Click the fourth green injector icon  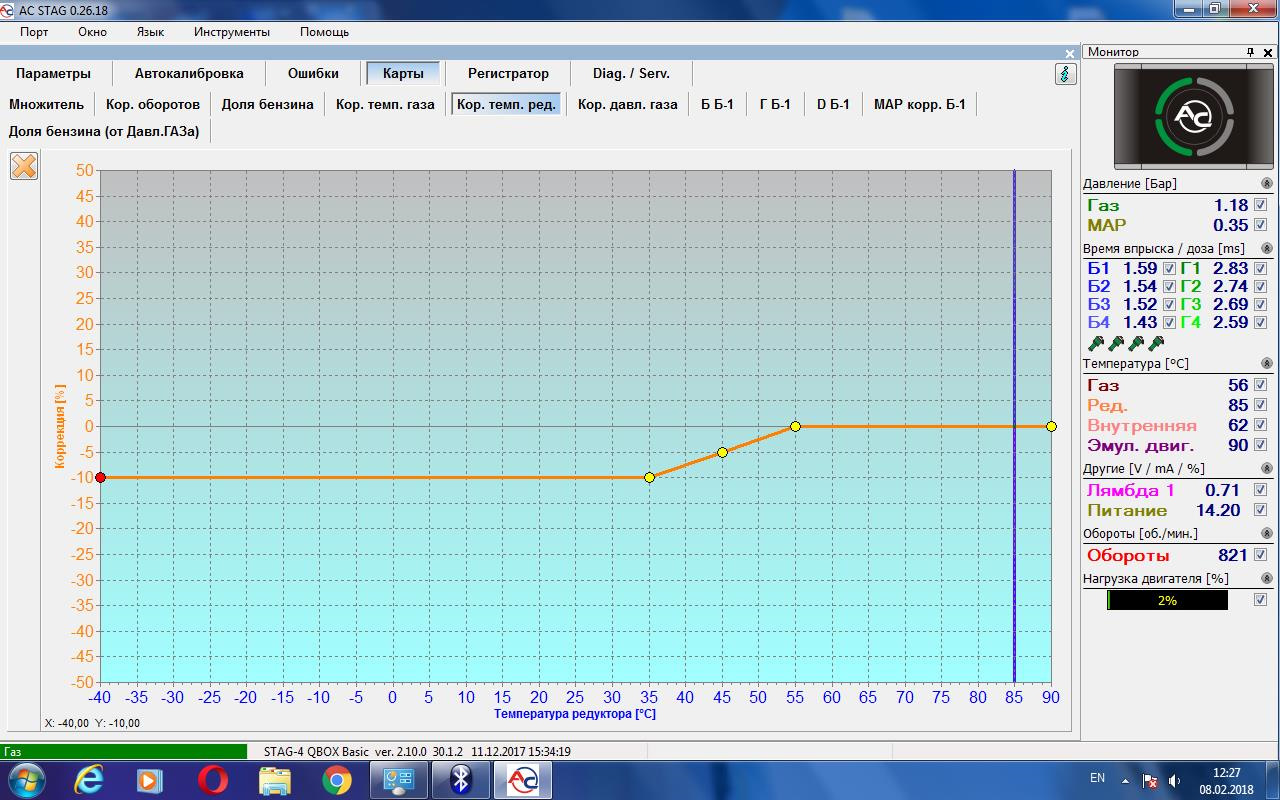coord(1156,343)
